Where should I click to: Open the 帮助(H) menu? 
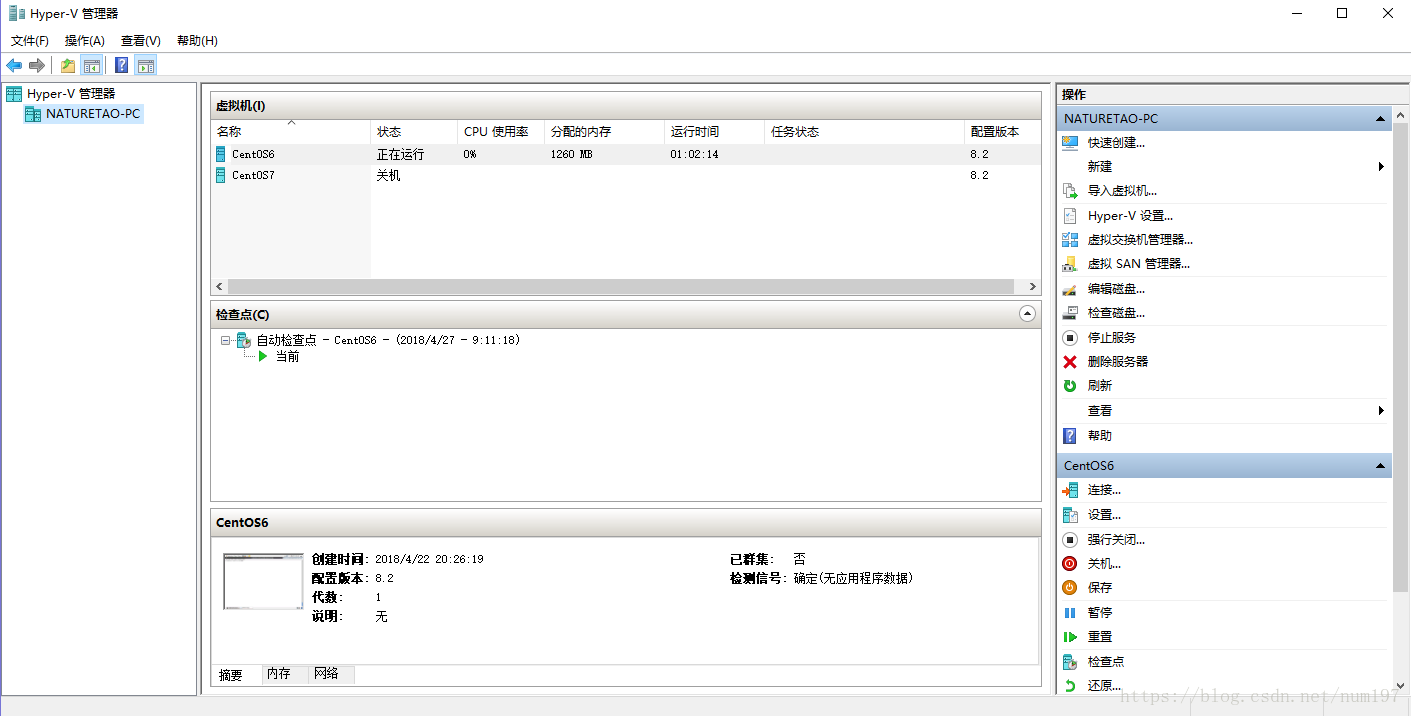[197, 41]
